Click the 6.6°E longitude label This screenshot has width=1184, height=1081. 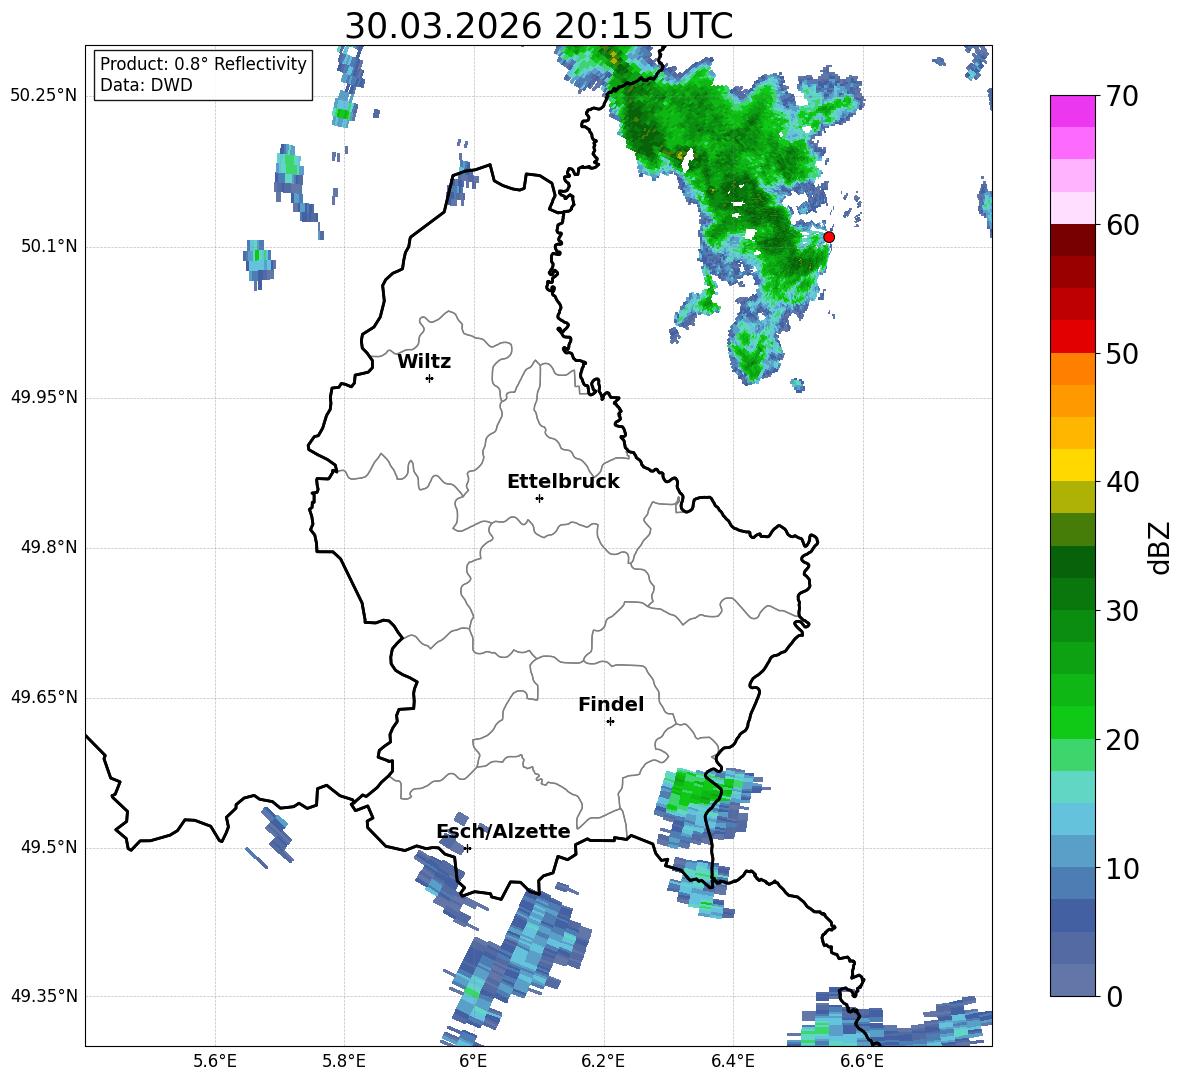pyautogui.click(x=862, y=1061)
